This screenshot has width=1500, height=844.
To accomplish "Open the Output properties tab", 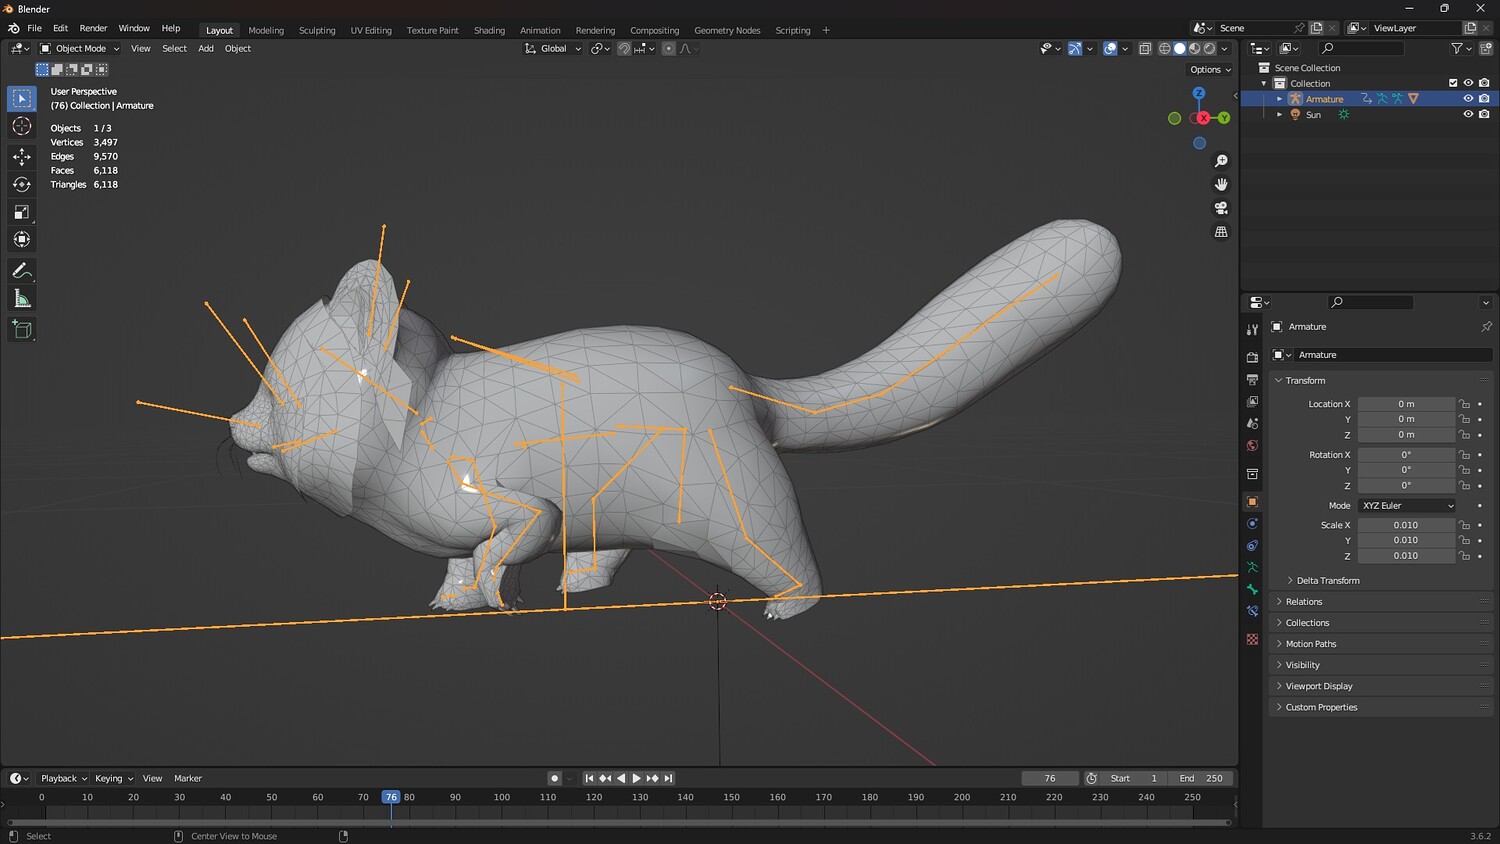I will (x=1252, y=380).
